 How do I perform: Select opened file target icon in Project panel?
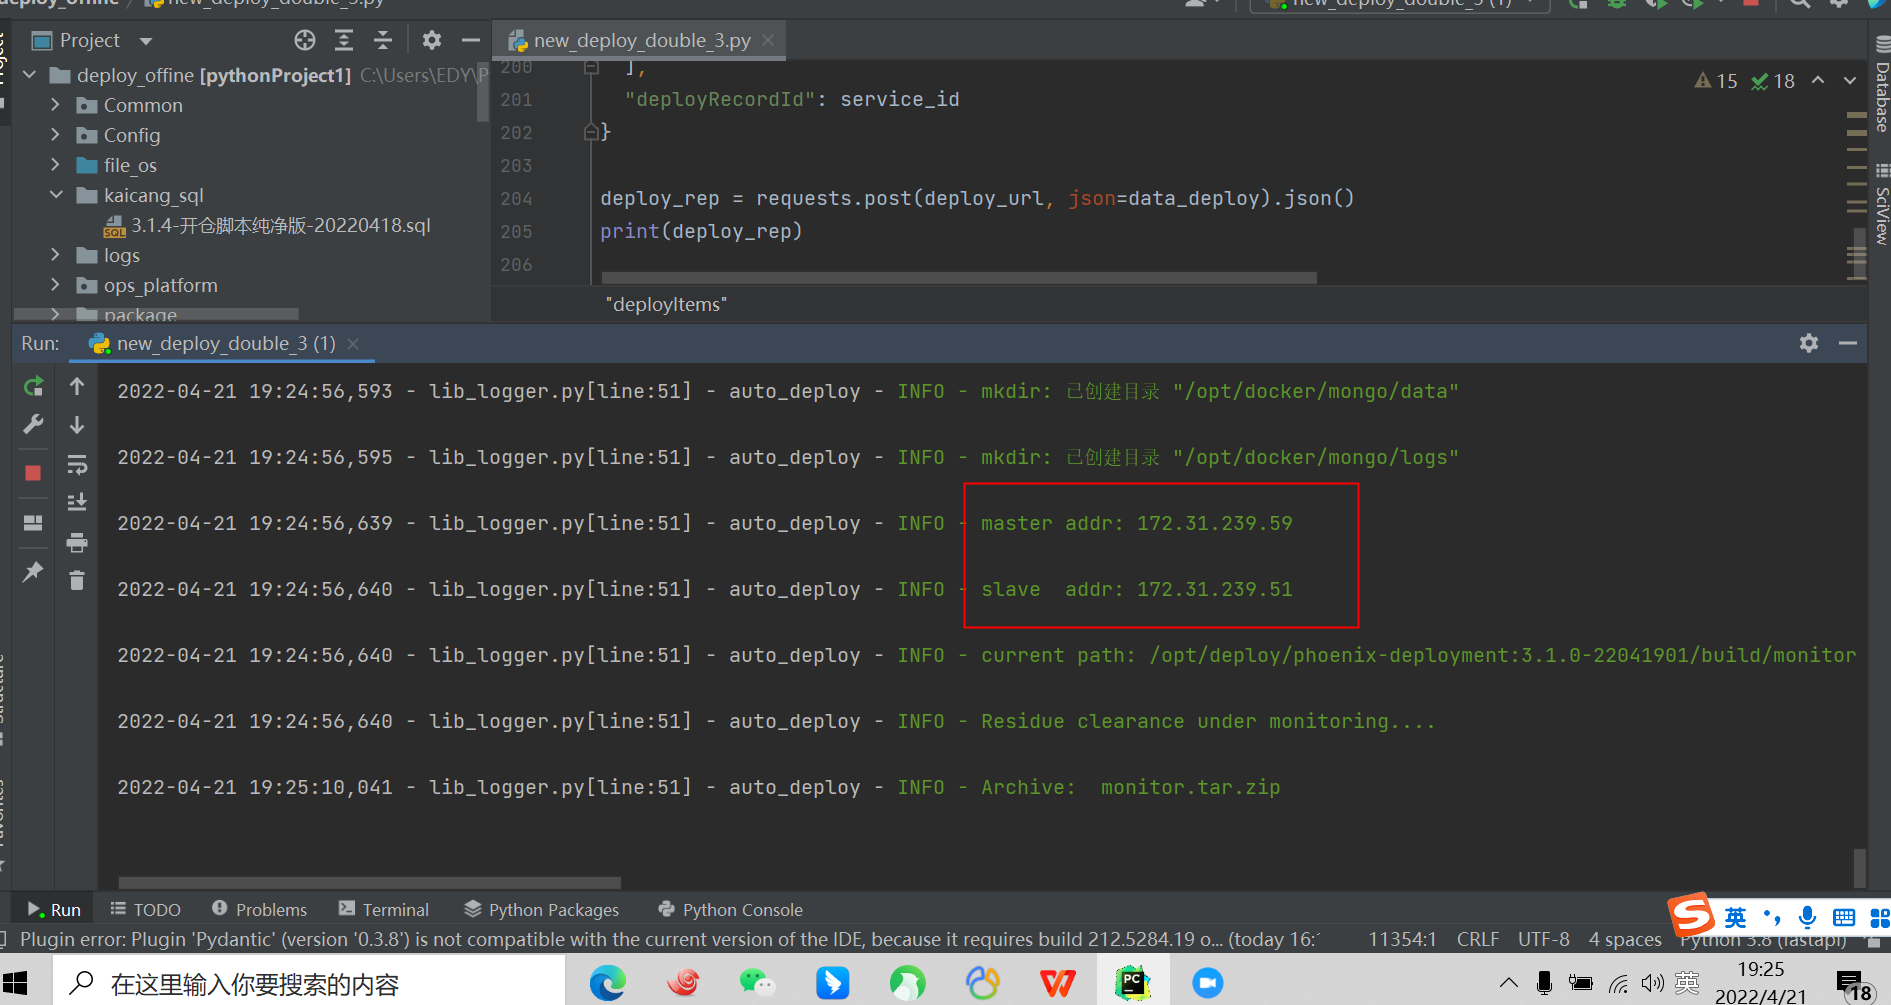(305, 40)
